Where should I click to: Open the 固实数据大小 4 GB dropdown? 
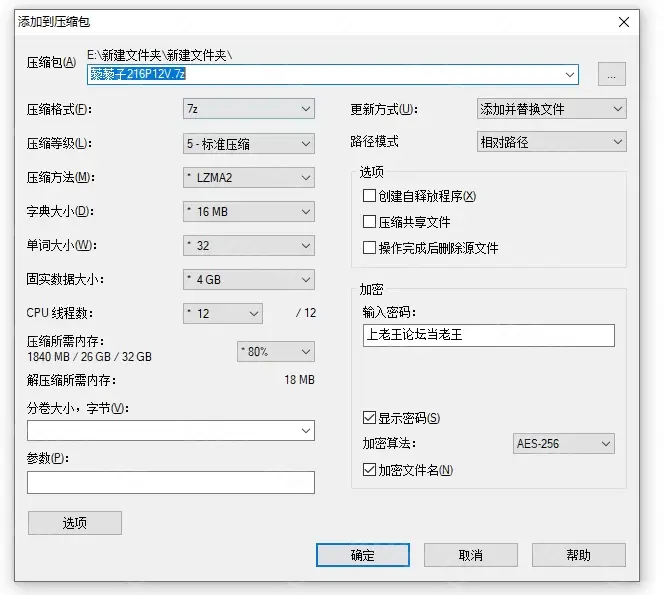tap(249, 280)
